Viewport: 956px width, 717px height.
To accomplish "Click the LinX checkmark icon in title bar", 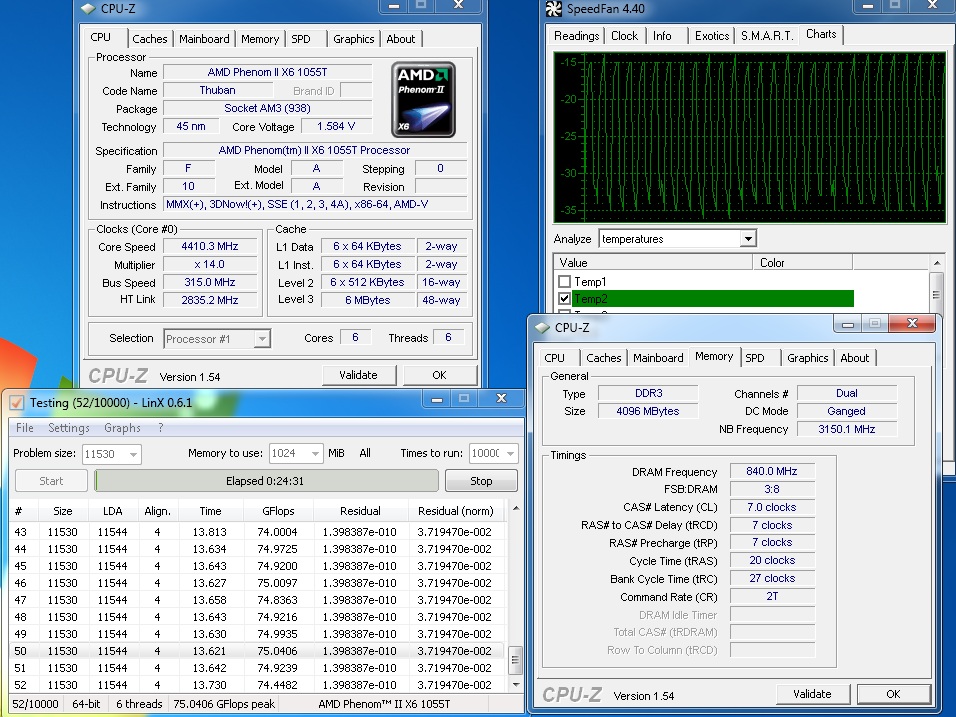I will (x=16, y=402).
